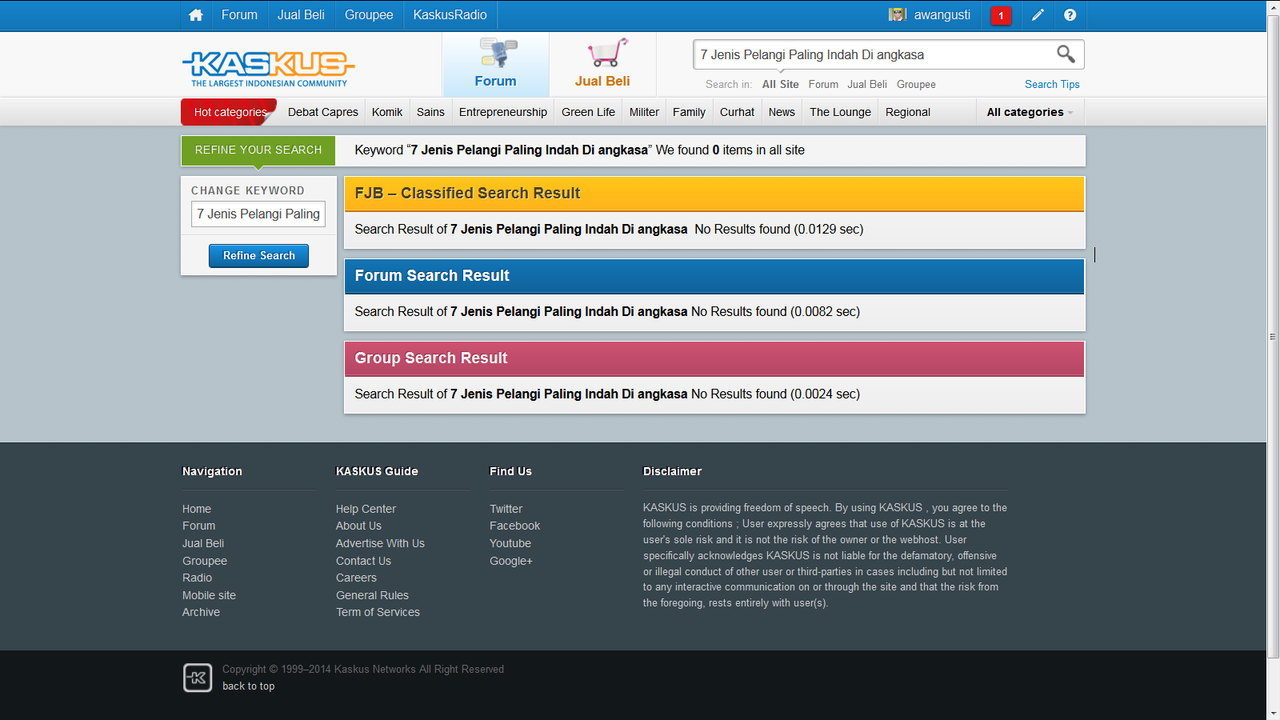Screen dimensions: 1280x720
Task: Open the footer Home link
Action: [x=197, y=509]
